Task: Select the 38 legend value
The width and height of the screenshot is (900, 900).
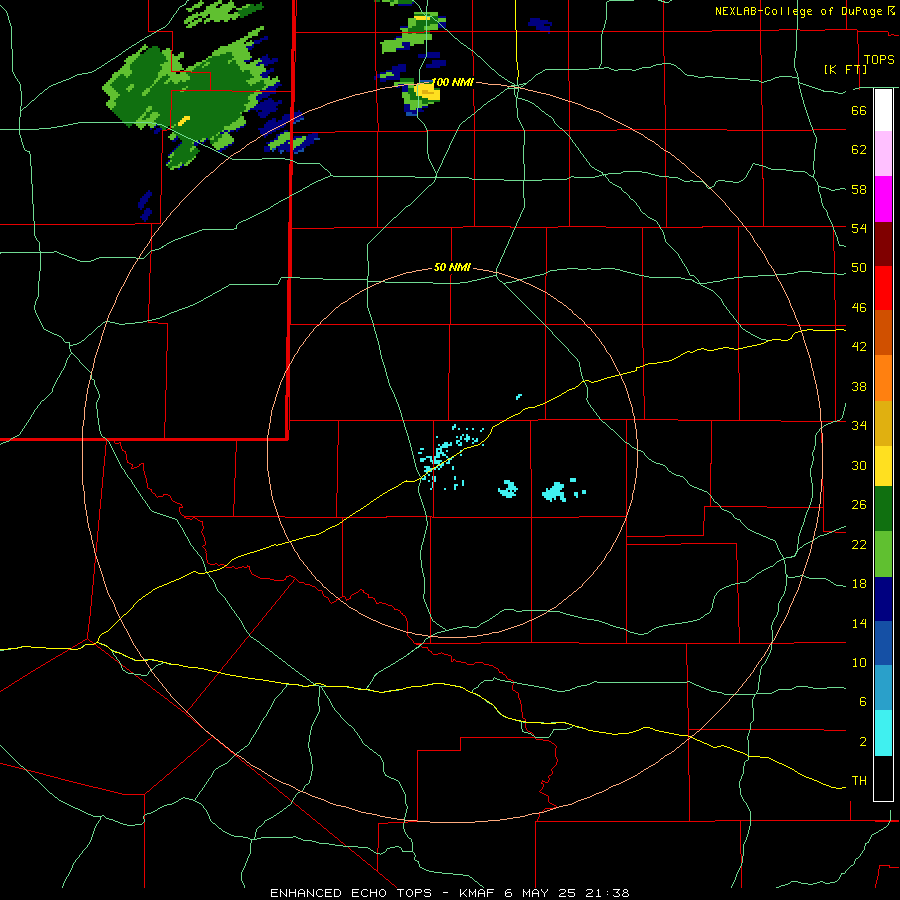Action: [859, 386]
